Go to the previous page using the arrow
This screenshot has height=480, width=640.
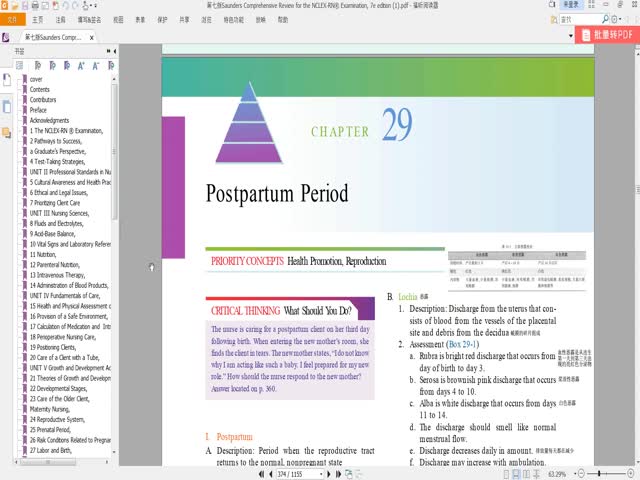(267, 473)
